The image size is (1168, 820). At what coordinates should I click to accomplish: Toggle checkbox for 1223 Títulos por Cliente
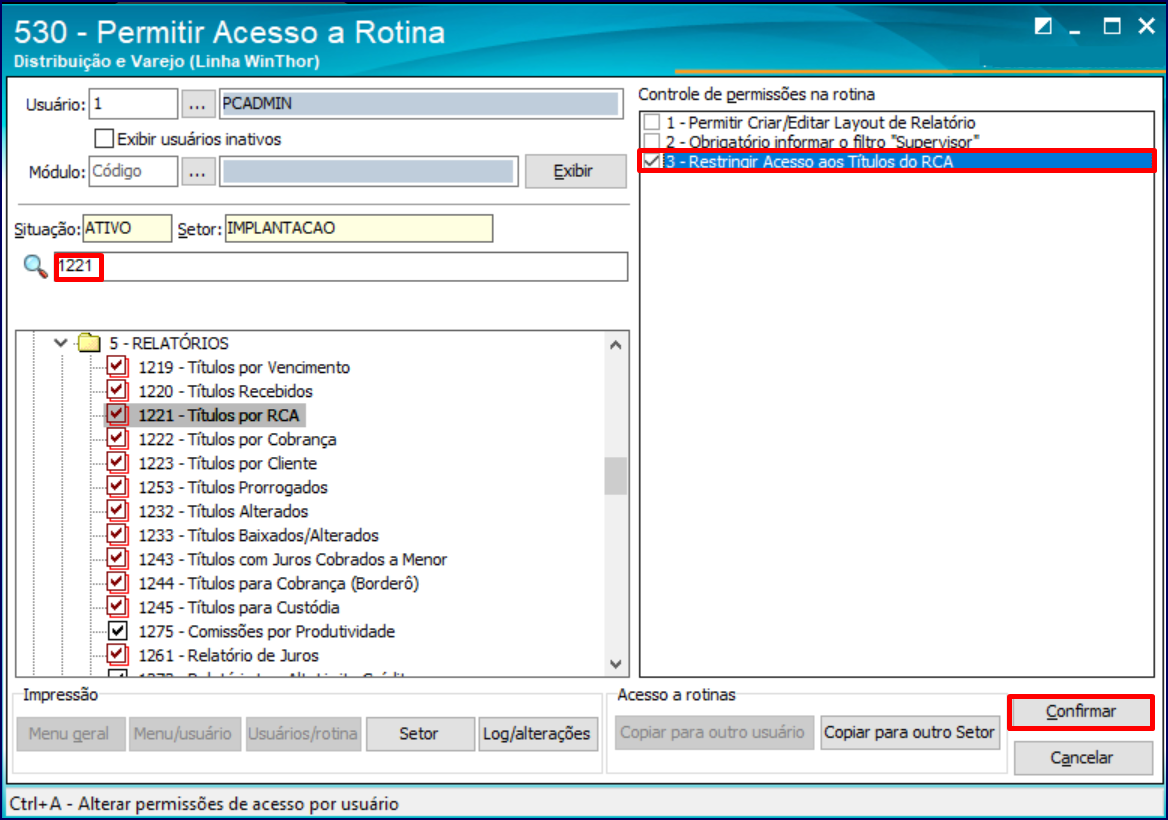pos(117,463)
